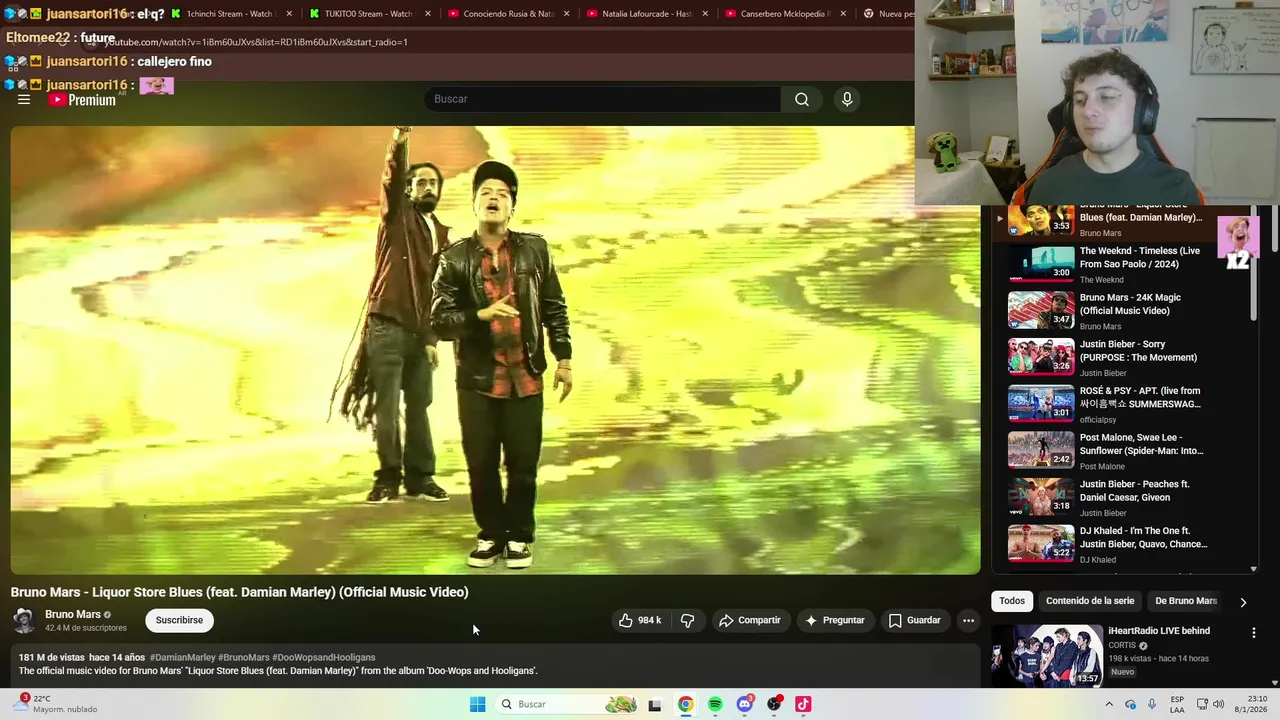Save video with Guardar button
The image size is (1280, 720).
[915, 620]
